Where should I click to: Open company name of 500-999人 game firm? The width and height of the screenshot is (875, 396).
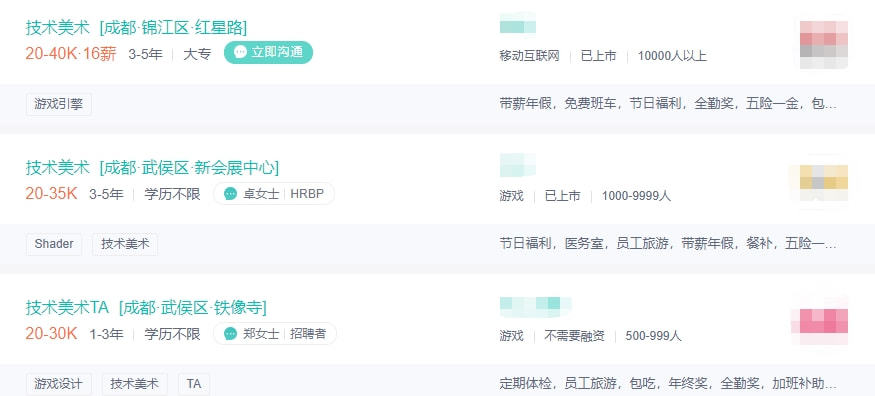(536, 306)
